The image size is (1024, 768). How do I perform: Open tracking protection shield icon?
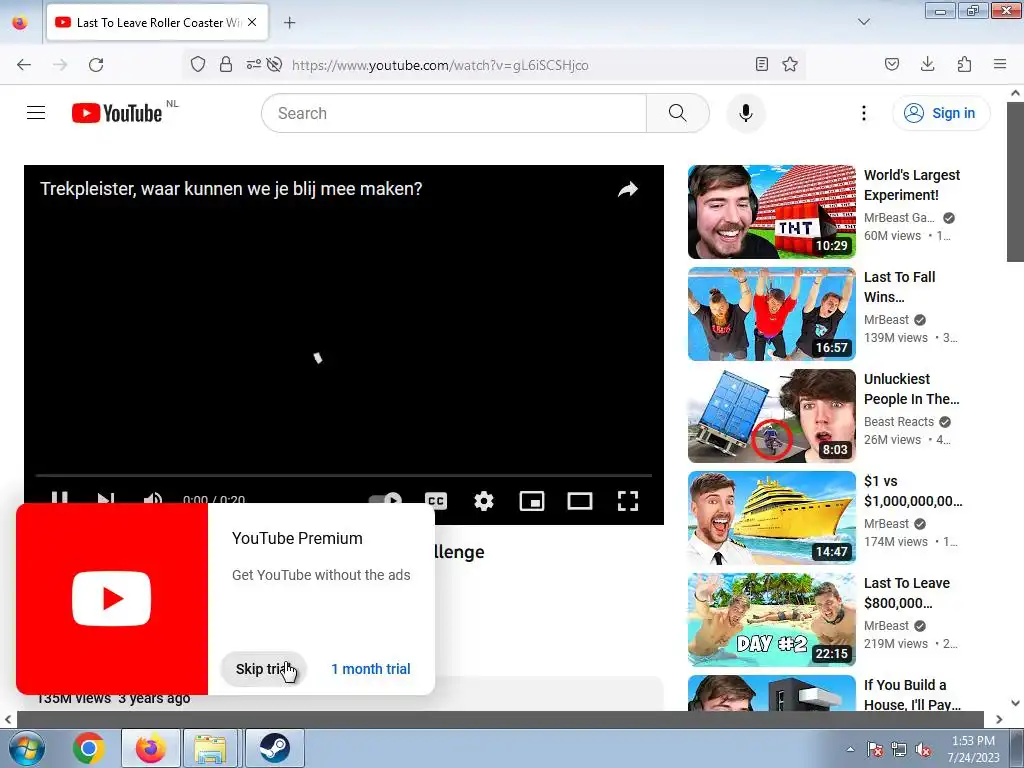coord(198,64)
